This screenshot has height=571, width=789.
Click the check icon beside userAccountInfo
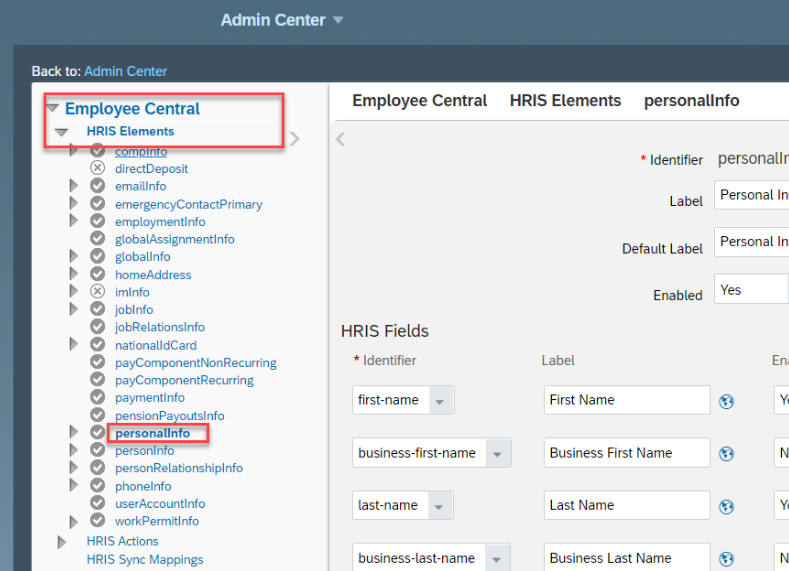pyautogui.click(x=98, y=503)
